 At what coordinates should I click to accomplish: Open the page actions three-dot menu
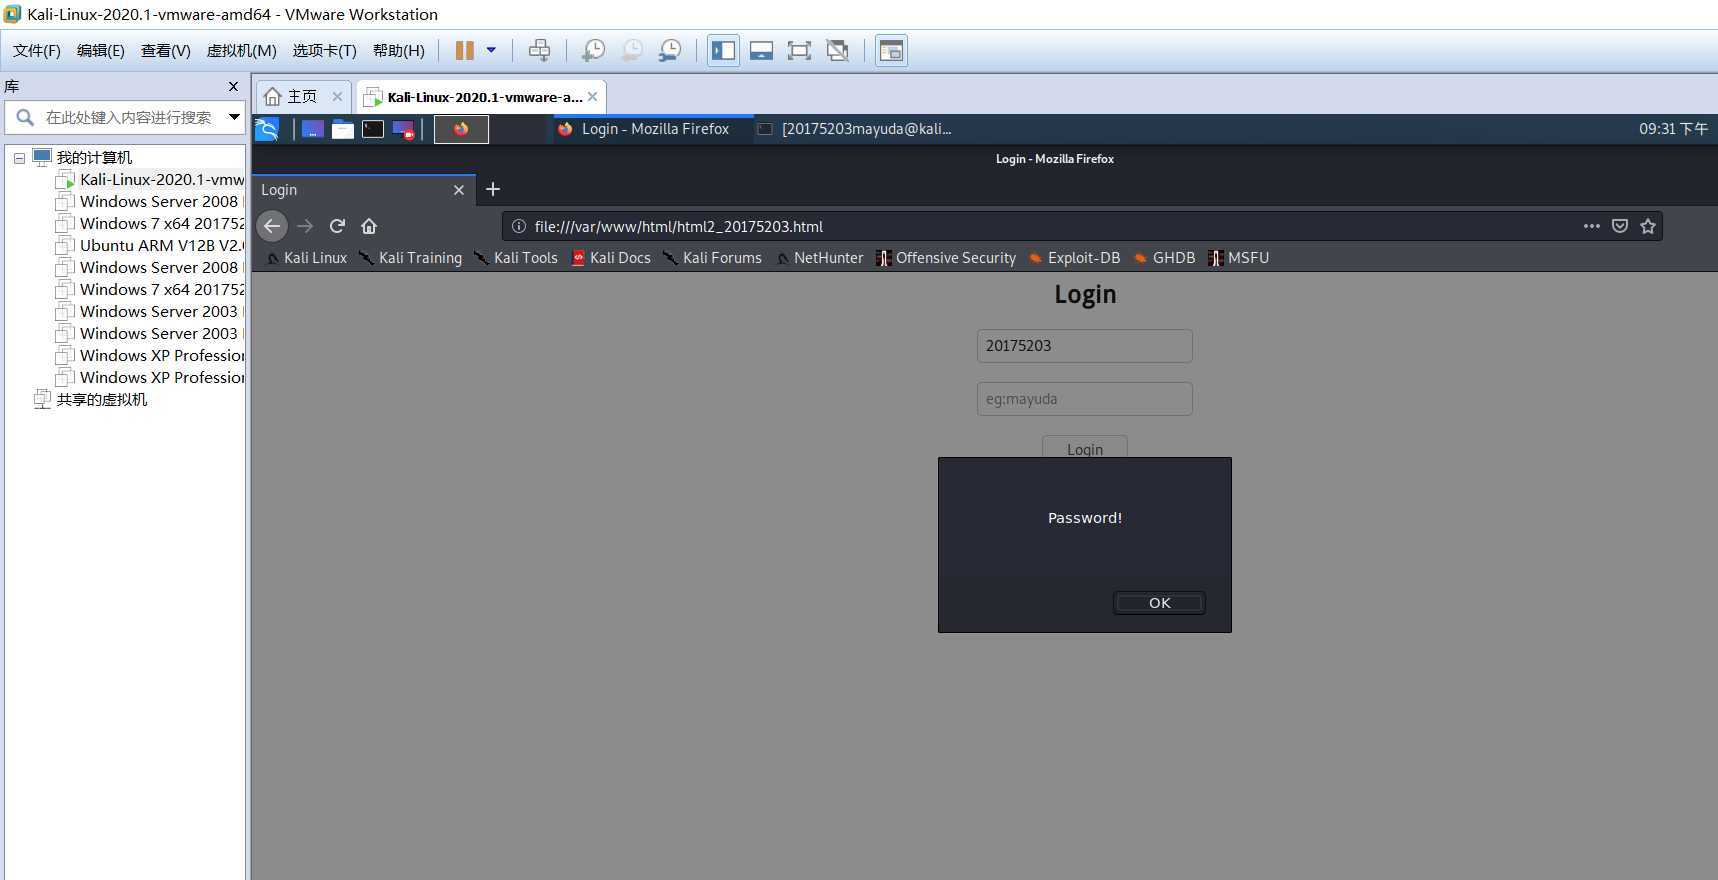(x=1592, y=226)
